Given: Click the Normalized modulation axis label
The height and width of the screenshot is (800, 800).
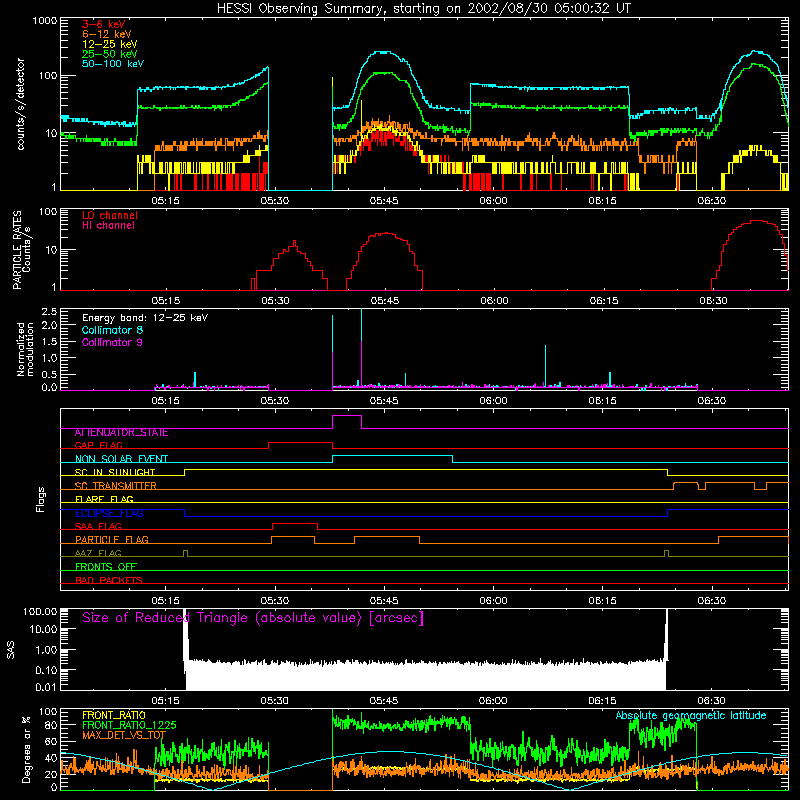Looking at the screenshot, I should tap(25, 349).
